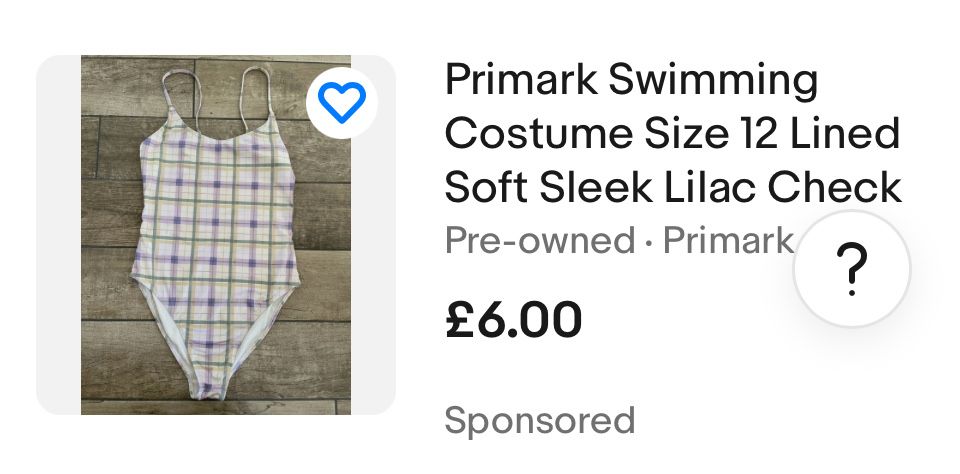Viewport: 960px width, 474px height.
Task: Click the title line 'Costume Size 12 Lined'
Action: tap(672, 134)
